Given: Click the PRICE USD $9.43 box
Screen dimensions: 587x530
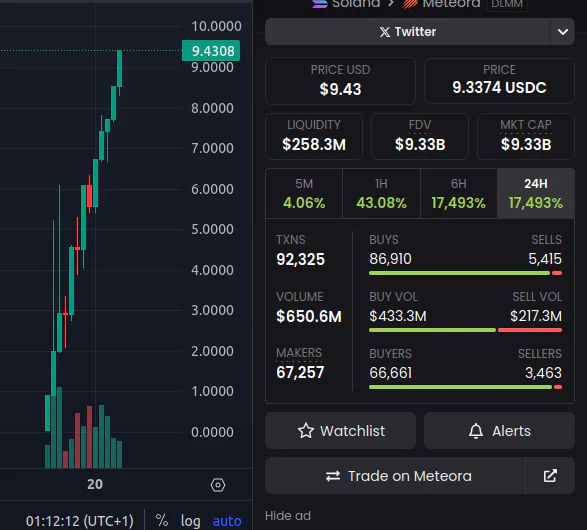Looking at the screenshot, I should pos(340,81).
